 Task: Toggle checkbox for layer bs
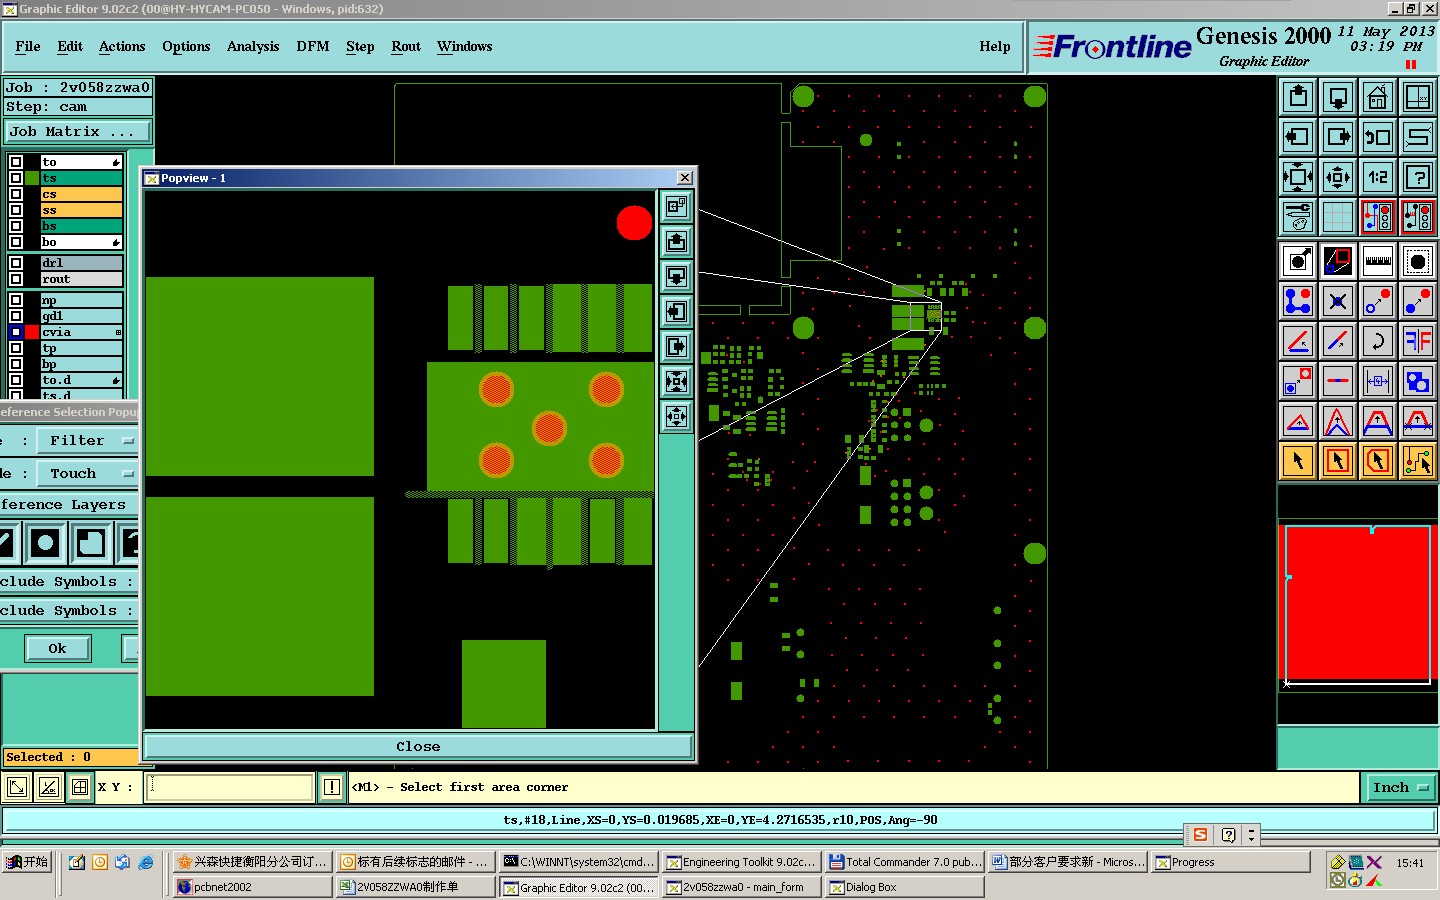[16, 226]
